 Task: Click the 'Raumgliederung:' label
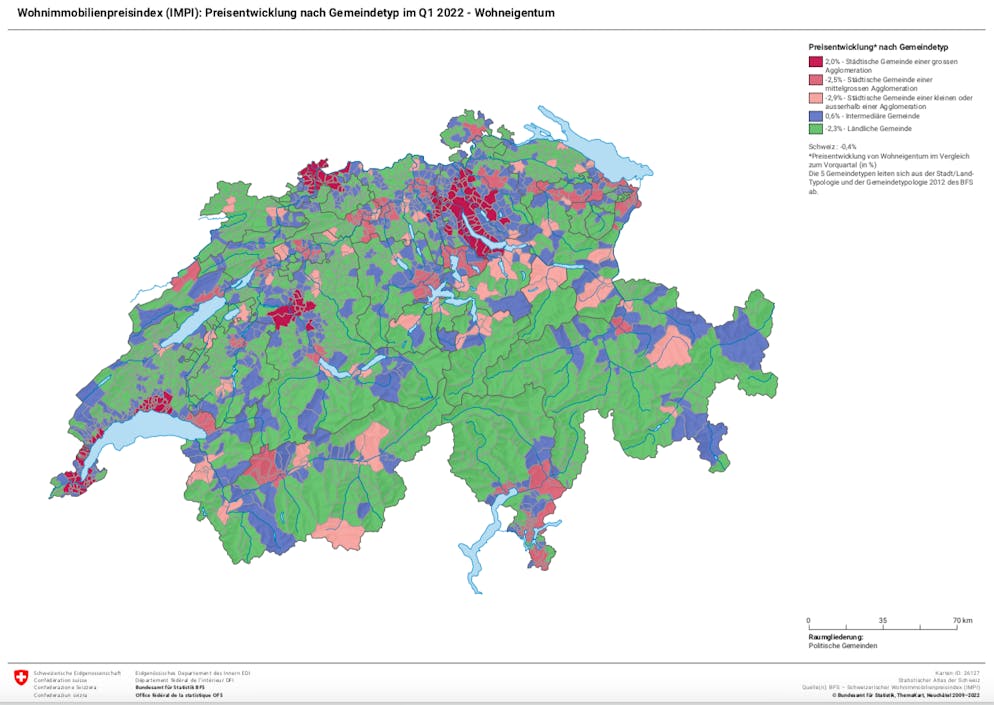tap(836, 637)
